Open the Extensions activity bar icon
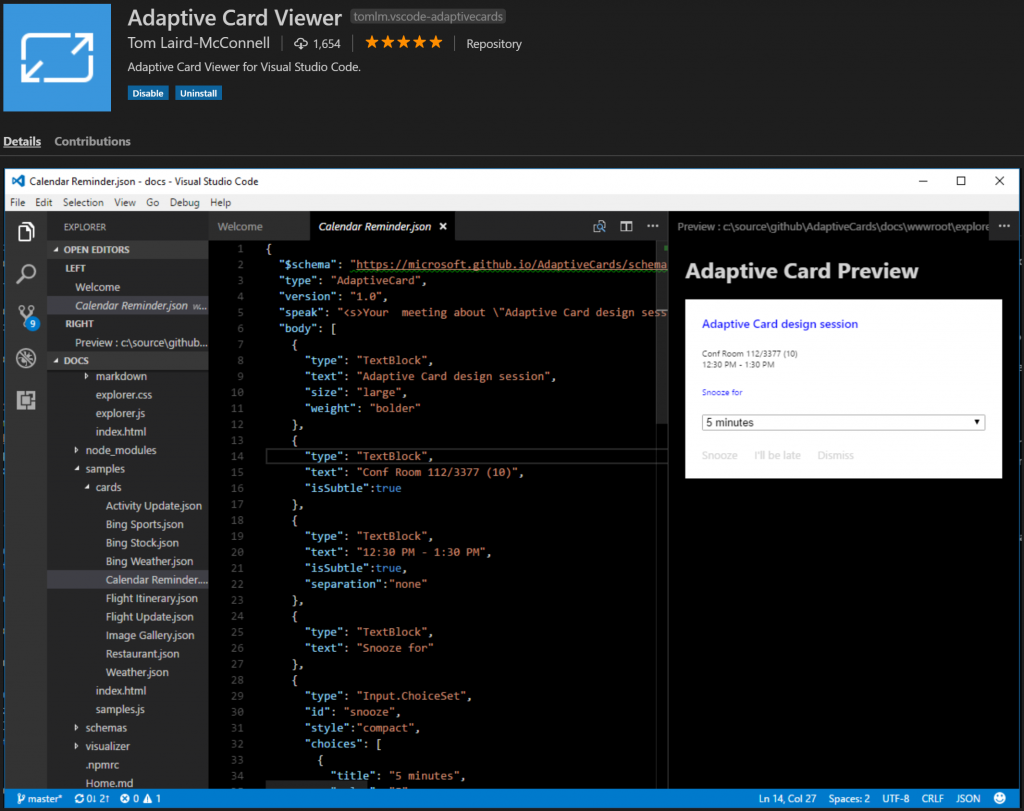Viewport: 1024px width, 811px height. pos(26,400)
